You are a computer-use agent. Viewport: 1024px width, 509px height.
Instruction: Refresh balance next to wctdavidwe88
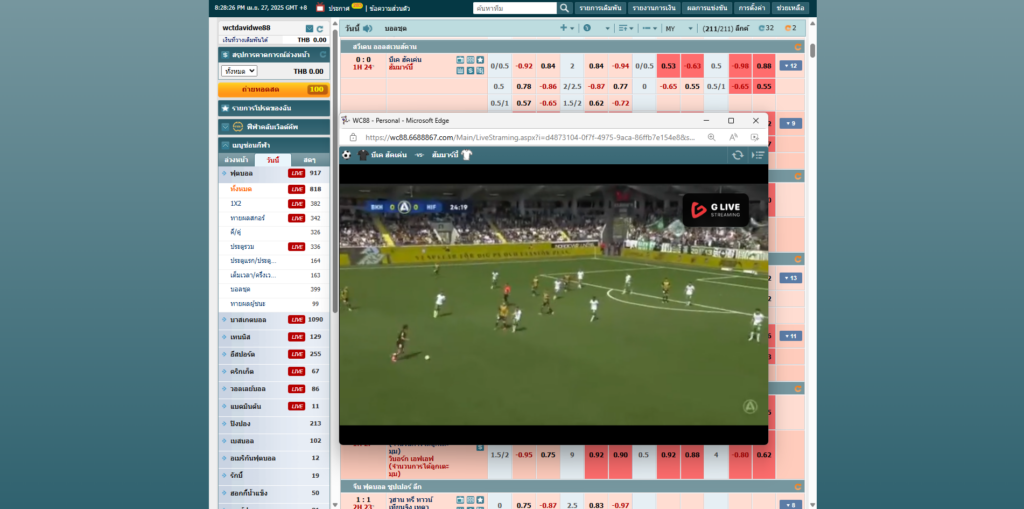tap(320, 29)
